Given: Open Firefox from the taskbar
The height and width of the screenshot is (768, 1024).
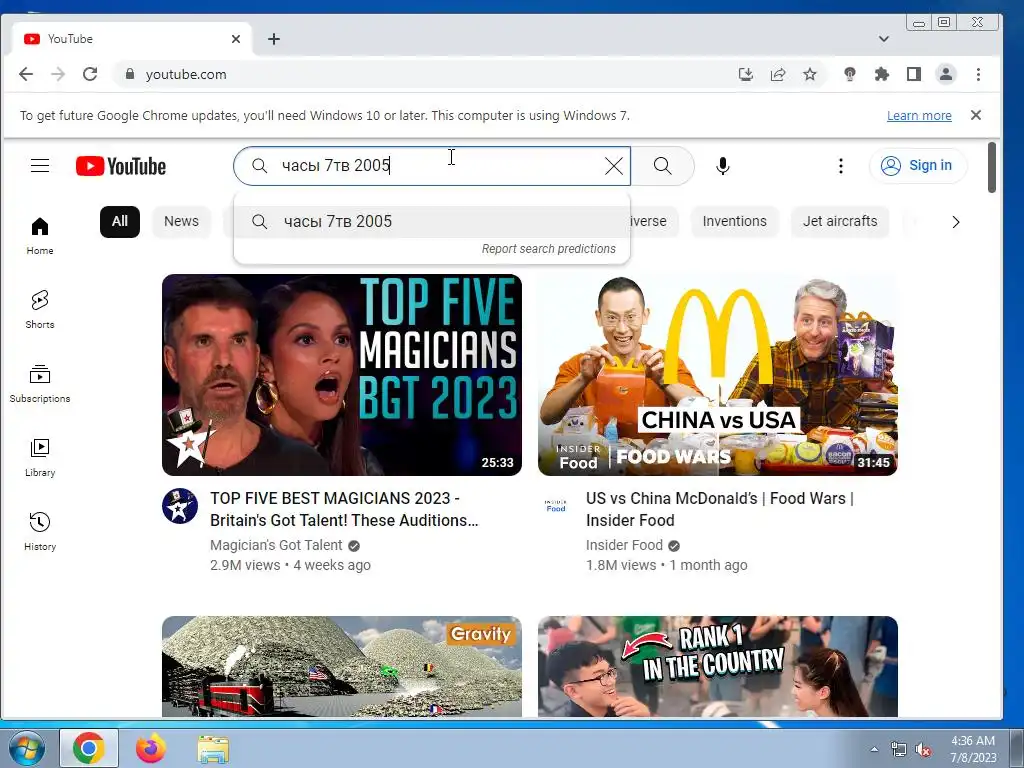Looking at the screenshot, I should tap(151, 748).
